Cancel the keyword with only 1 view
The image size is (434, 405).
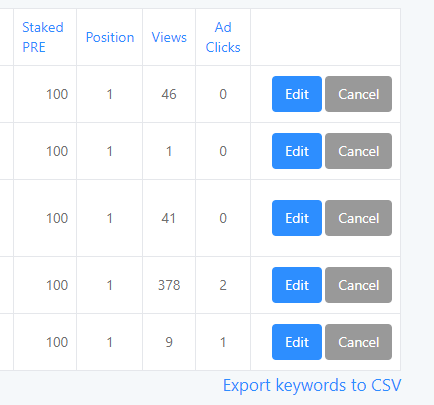click(359, 151)
